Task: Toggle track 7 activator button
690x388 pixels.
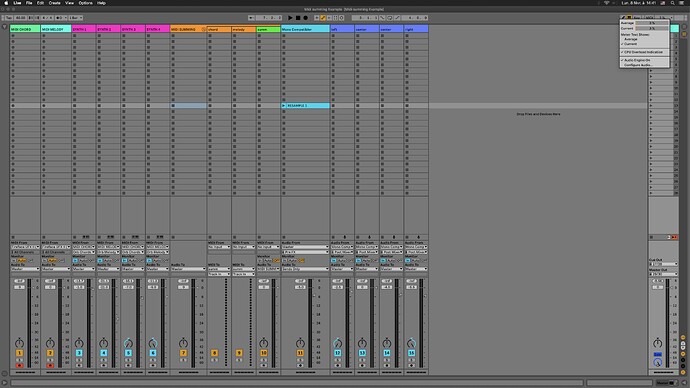Action: 184,353
